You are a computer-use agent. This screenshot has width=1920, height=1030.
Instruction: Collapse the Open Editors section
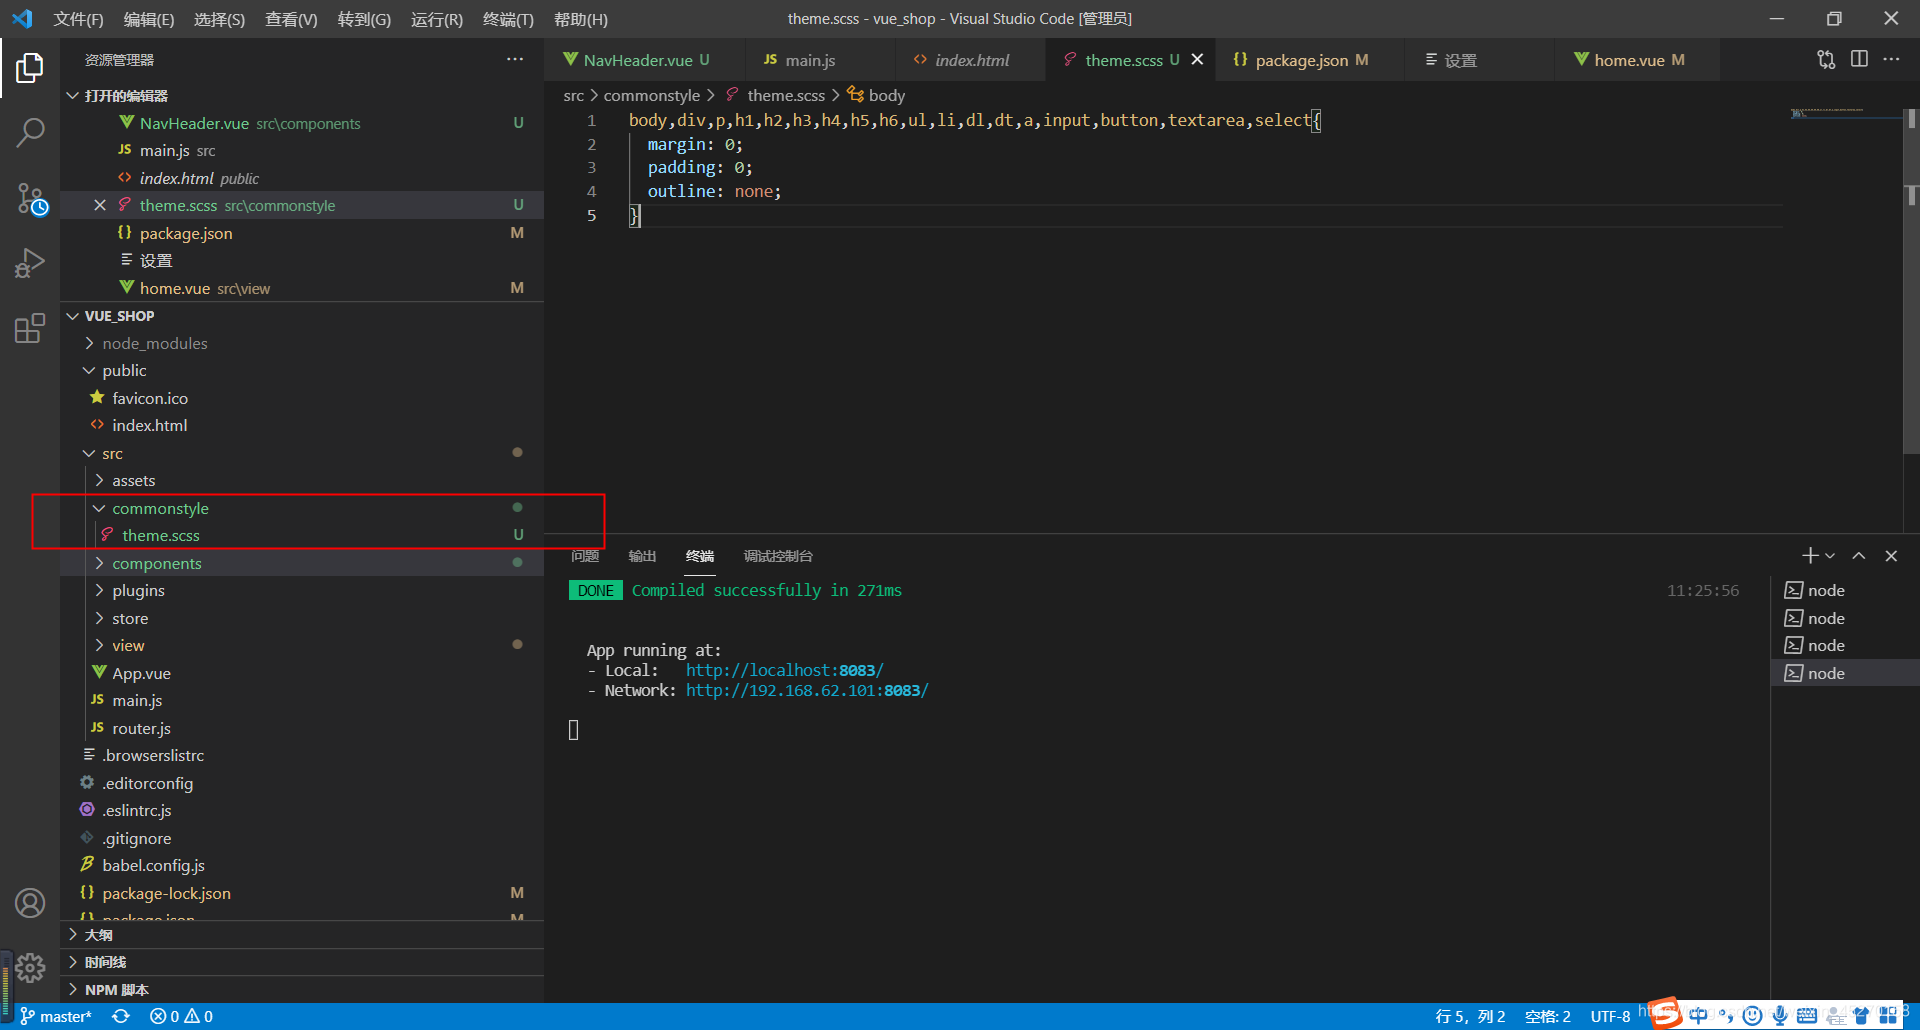tap(72, 95)
